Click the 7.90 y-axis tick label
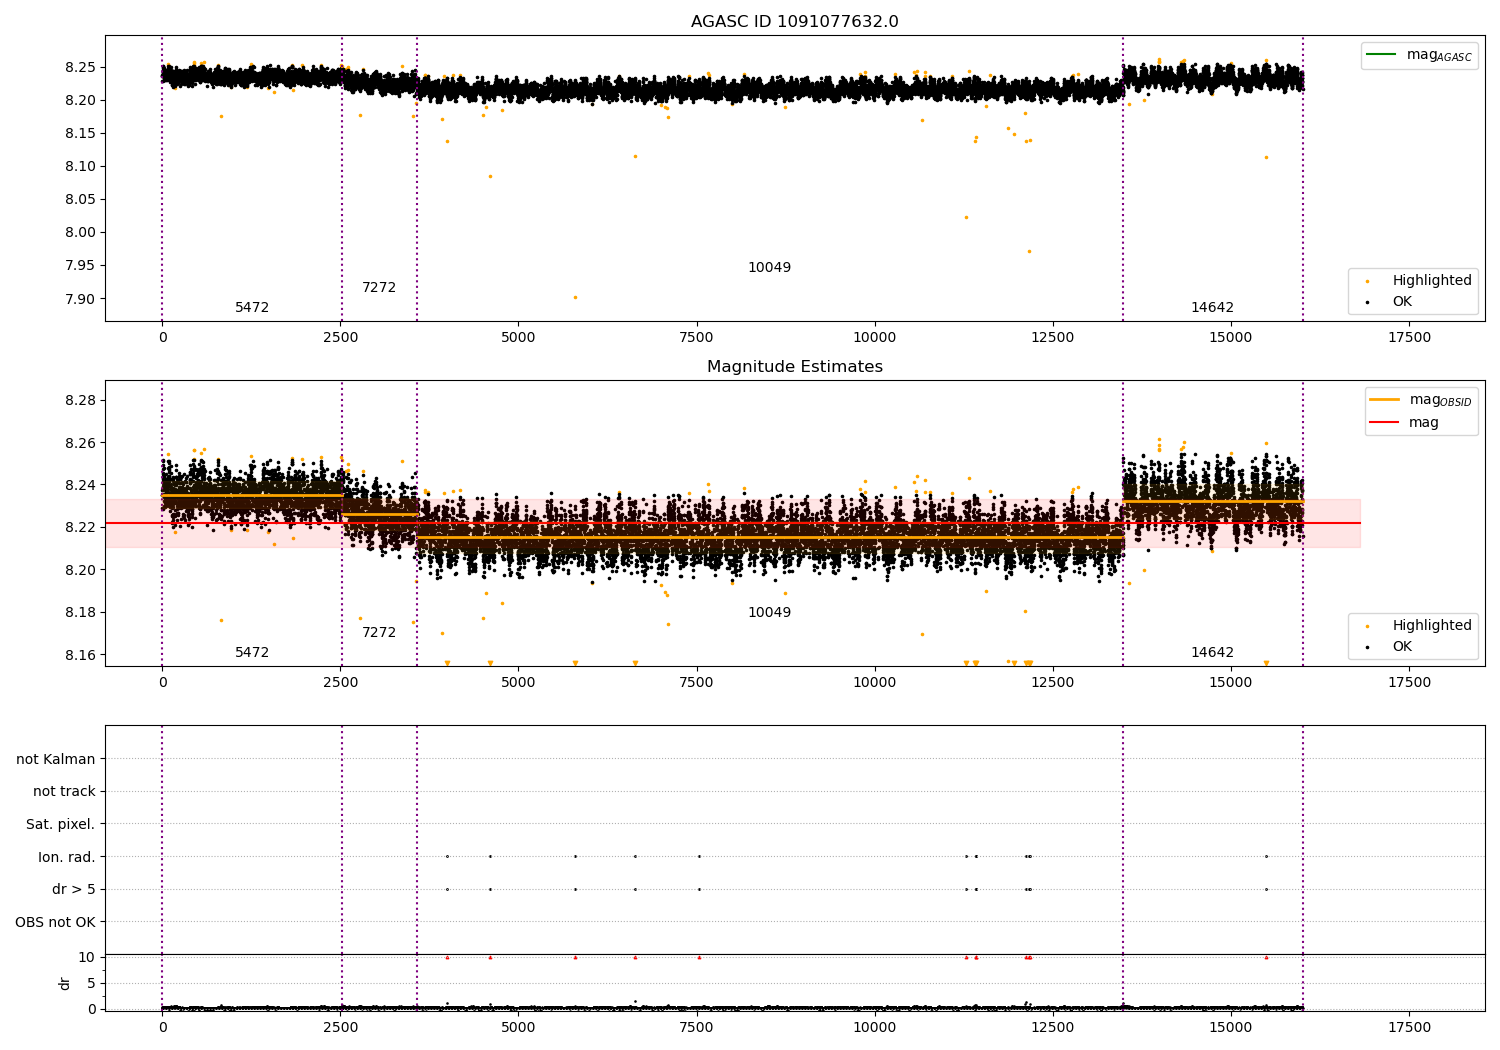1500x1050 pixels. tap(81, 299)
